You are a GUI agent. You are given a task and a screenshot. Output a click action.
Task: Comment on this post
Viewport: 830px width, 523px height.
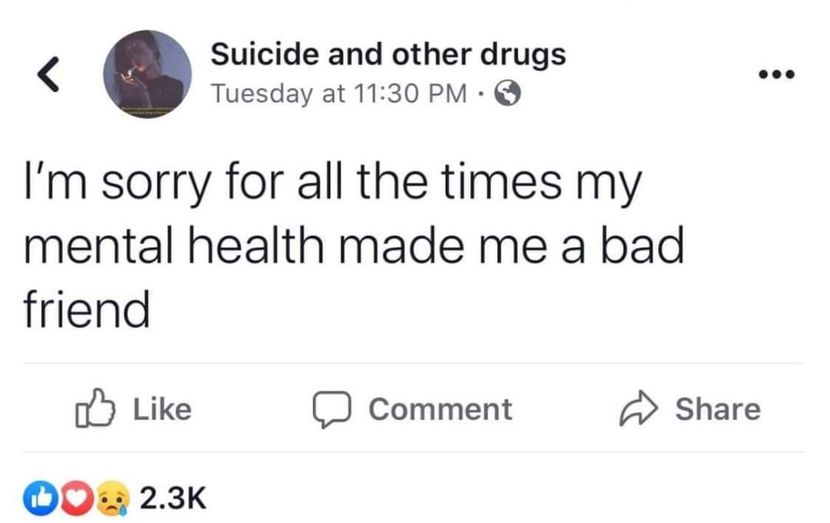tap(412, 409)
